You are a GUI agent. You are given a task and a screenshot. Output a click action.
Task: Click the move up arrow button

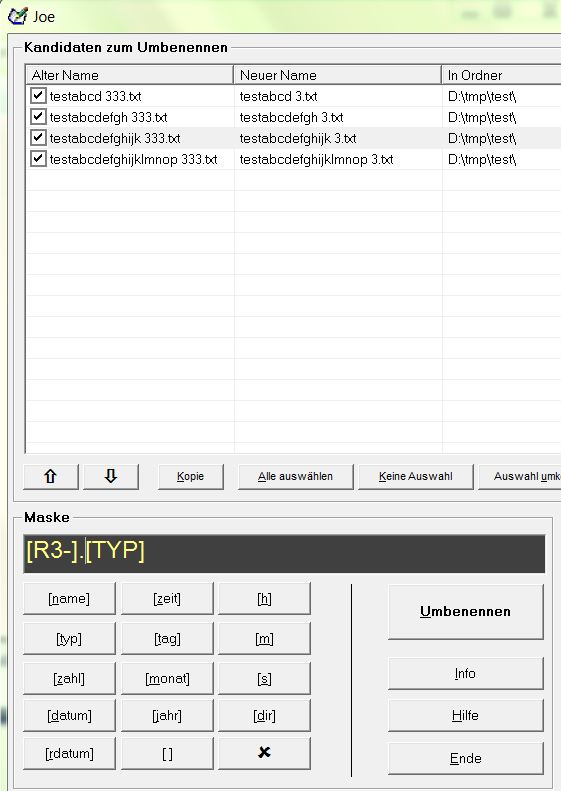tap(51, 477)
